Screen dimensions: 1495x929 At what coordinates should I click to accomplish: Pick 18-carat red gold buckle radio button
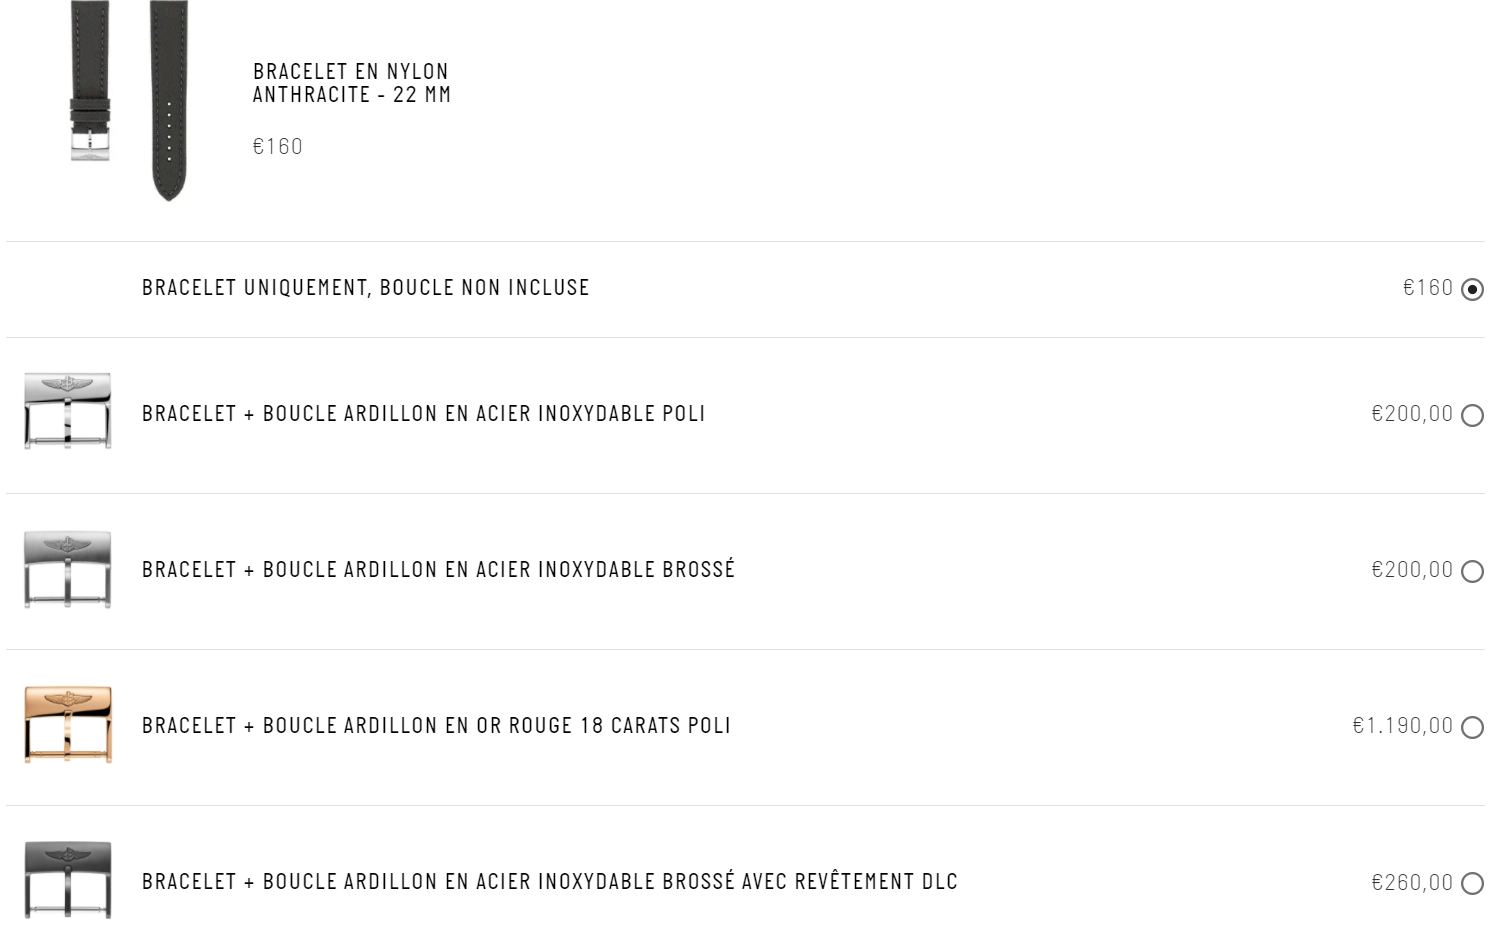click(x=1472, y=727)
